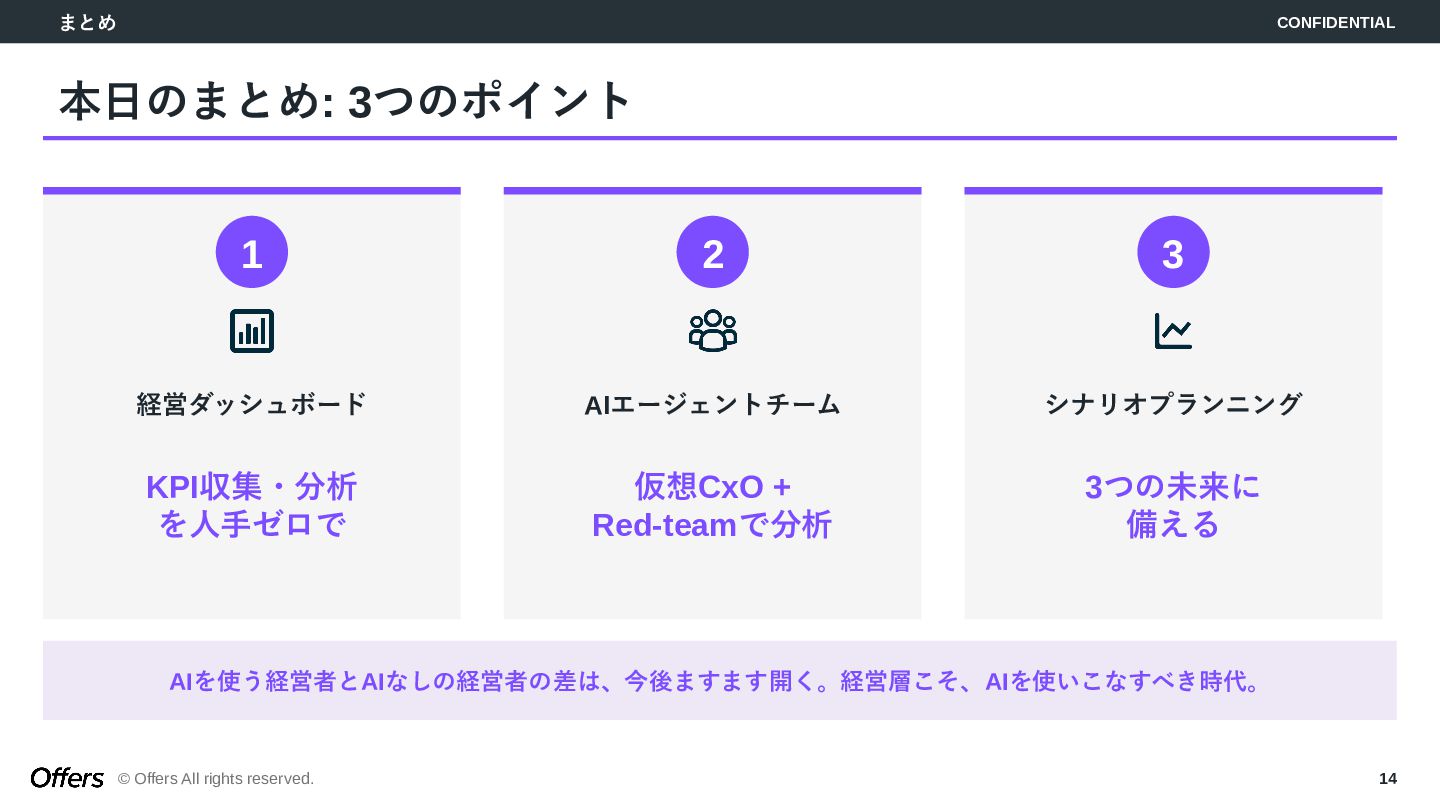Select the purple number 1 circle
The image size is (1440, 810).
pyautogui.click(x=252, y=252)
